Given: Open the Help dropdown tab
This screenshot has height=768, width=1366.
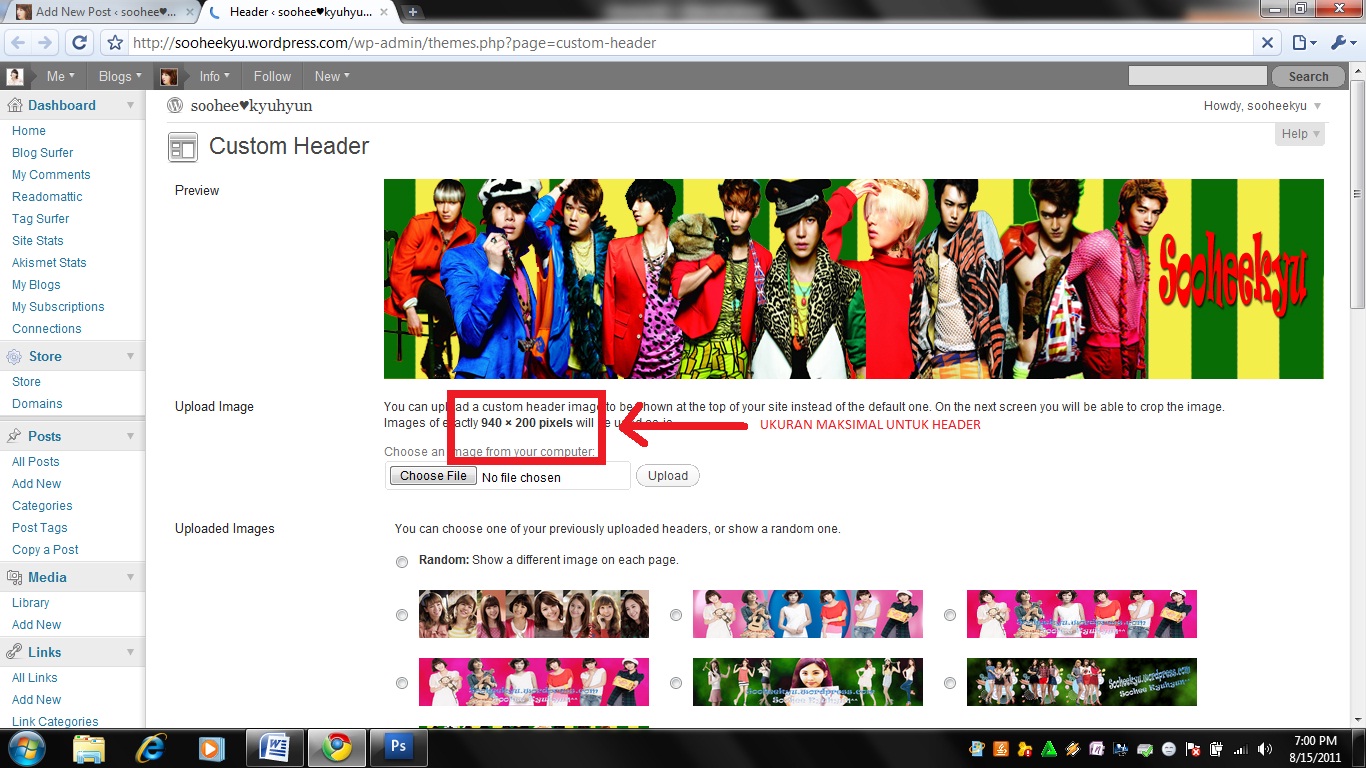Looking at the screenshot, I should point(1300,134).
